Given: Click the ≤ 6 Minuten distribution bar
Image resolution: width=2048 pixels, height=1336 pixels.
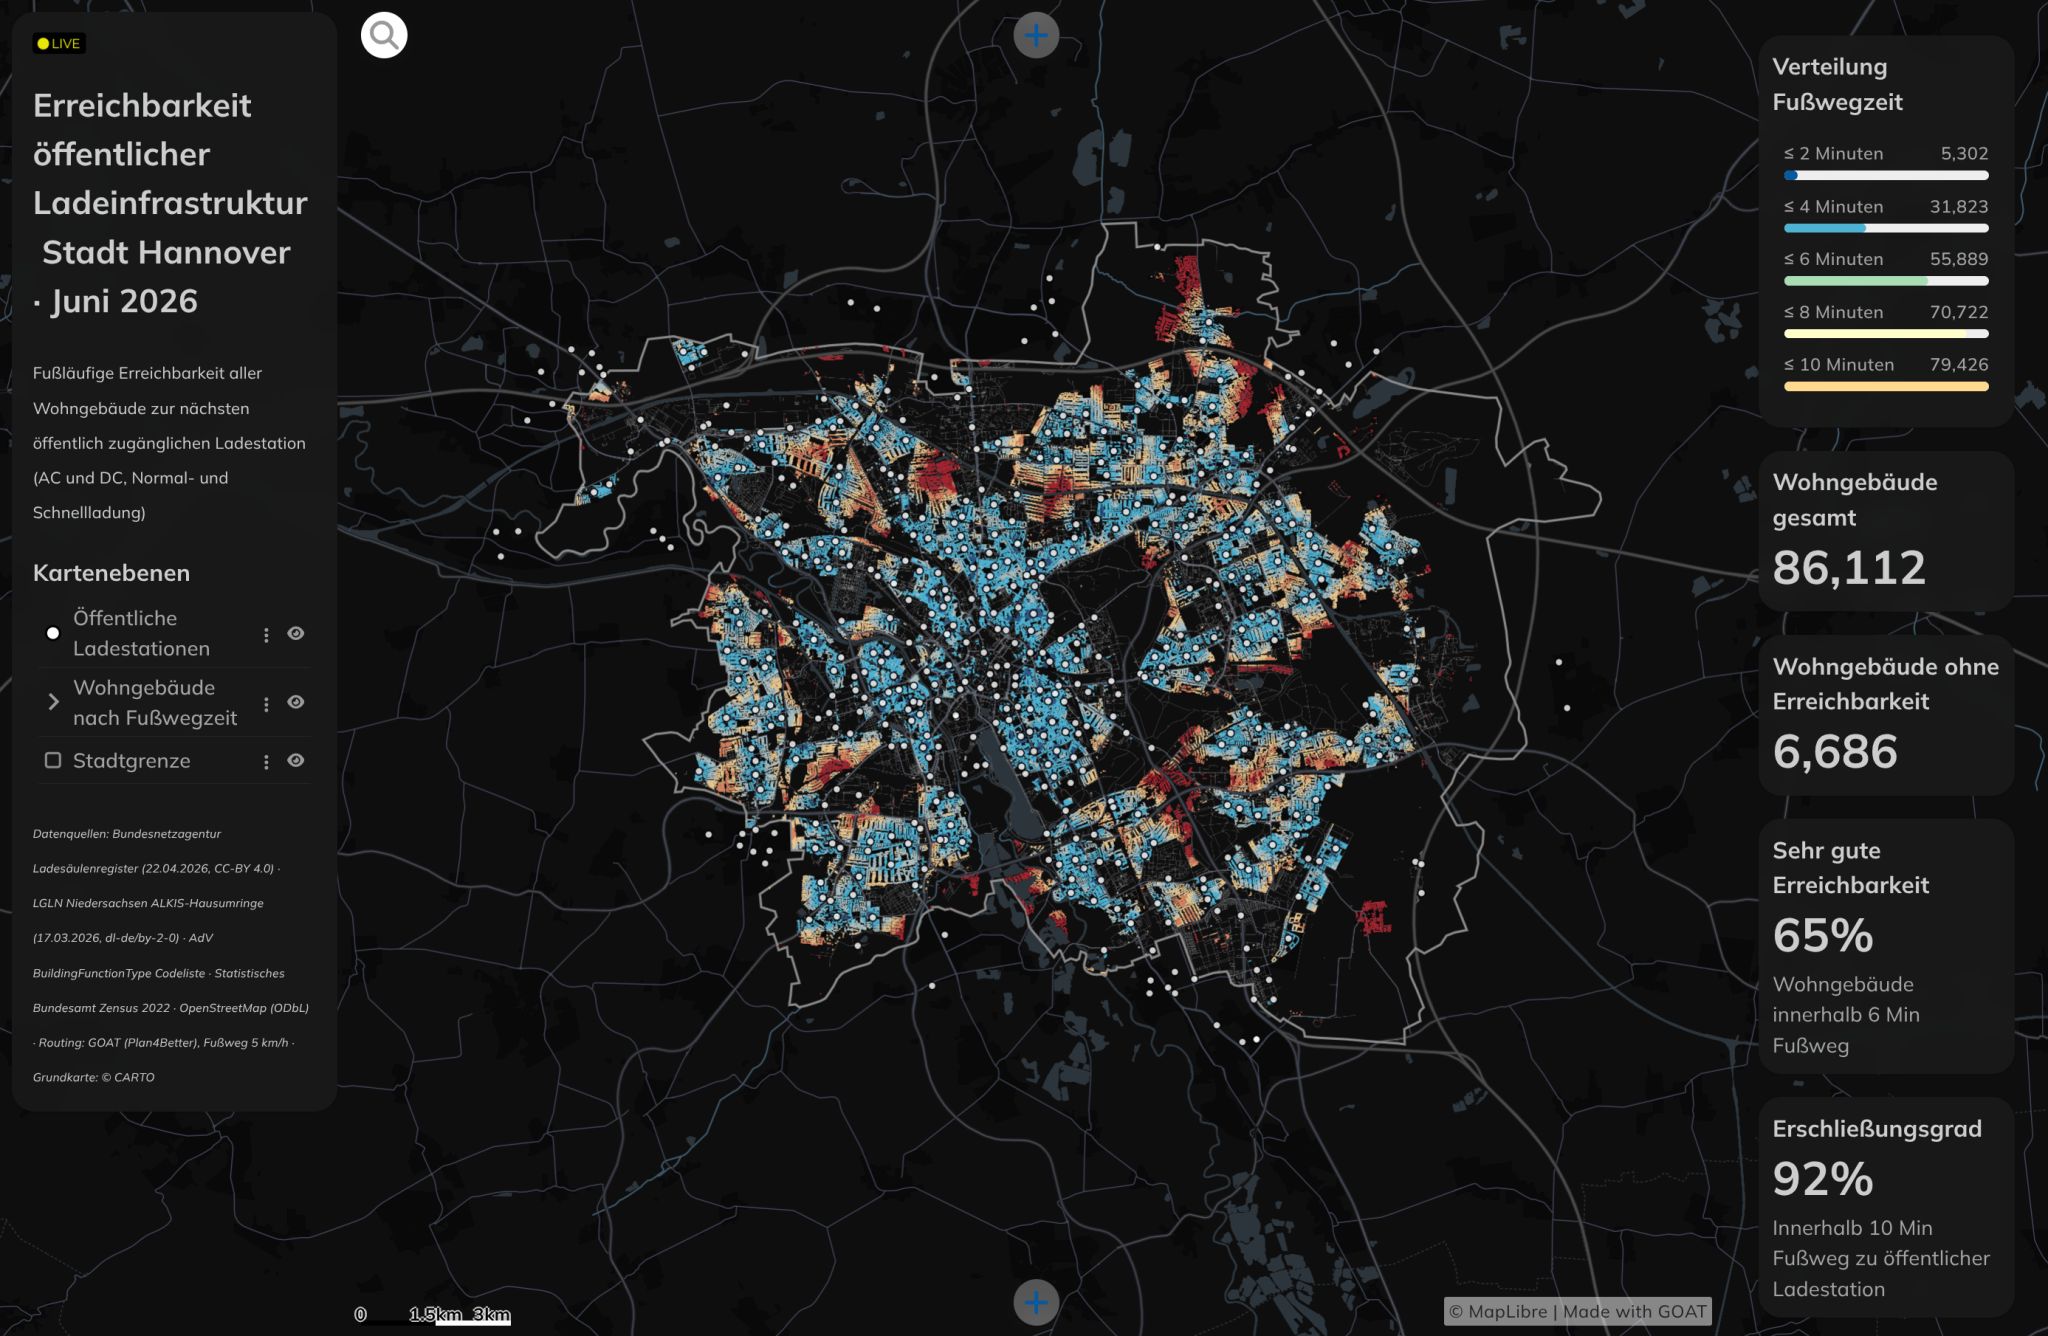Looking at the screenshot, I should pyautogui.click(x=1886, y=281).
